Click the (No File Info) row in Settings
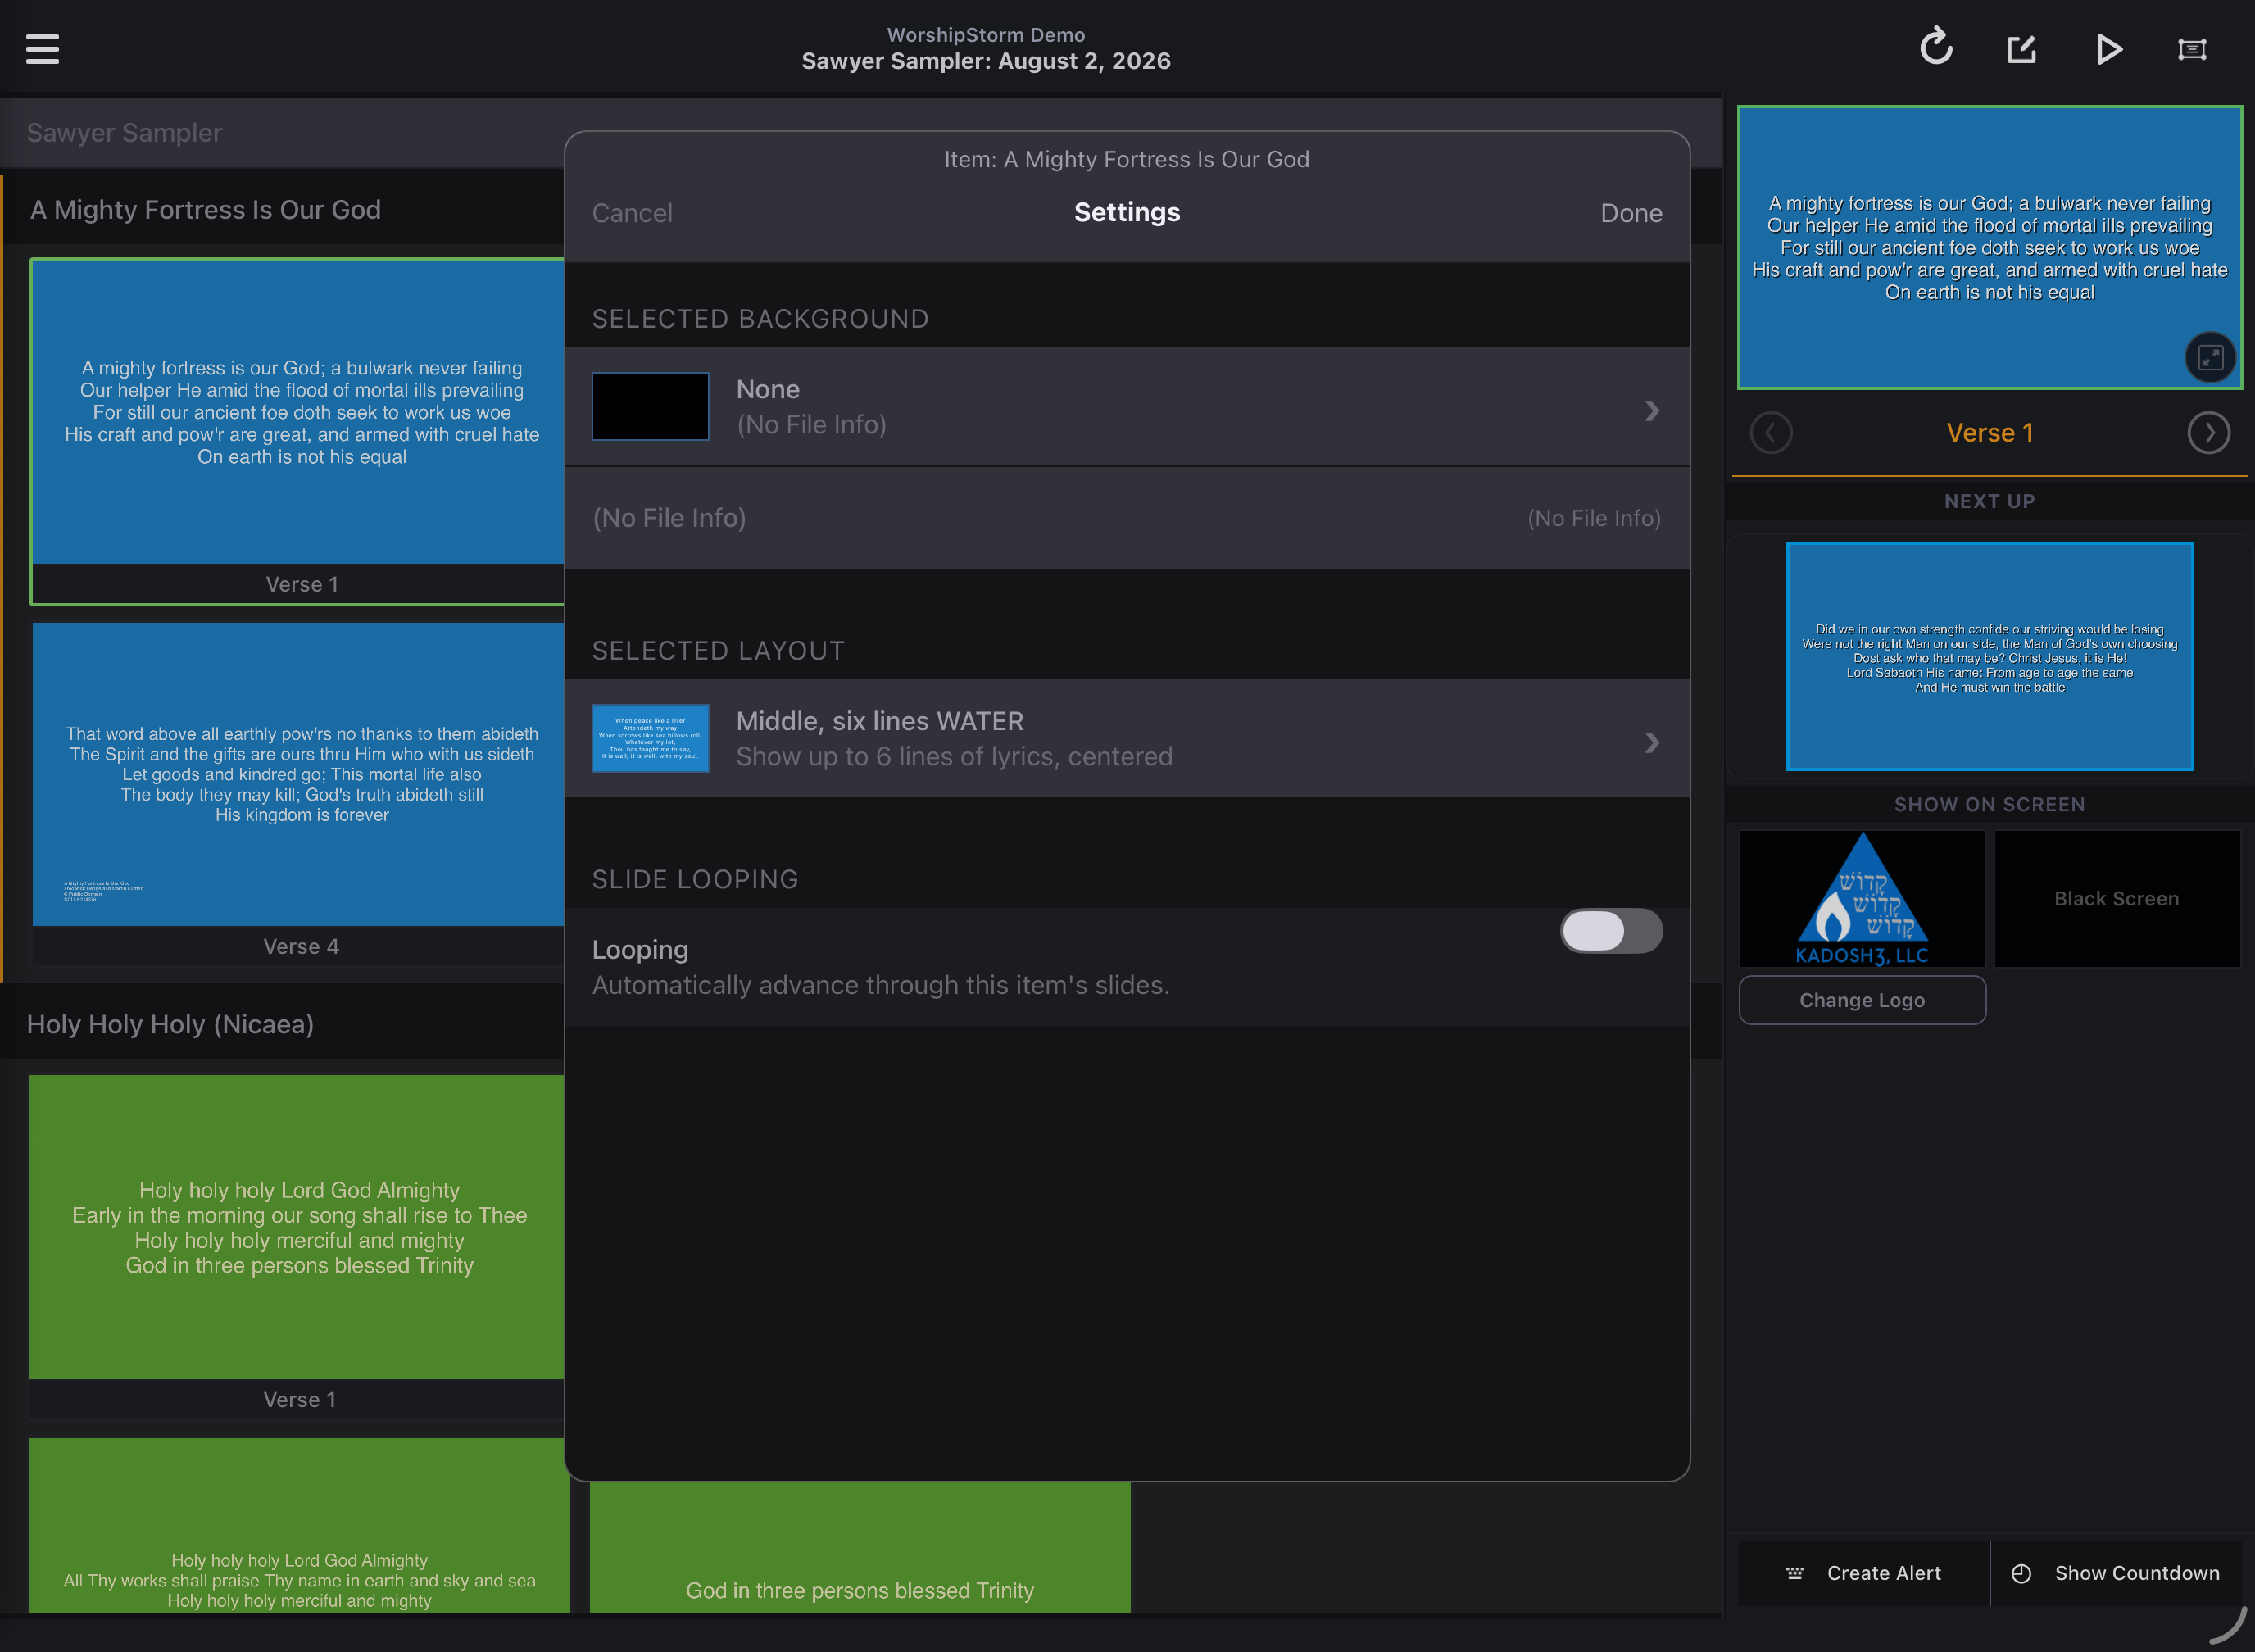The image size is (2255, 1652). coord(1127,518)
